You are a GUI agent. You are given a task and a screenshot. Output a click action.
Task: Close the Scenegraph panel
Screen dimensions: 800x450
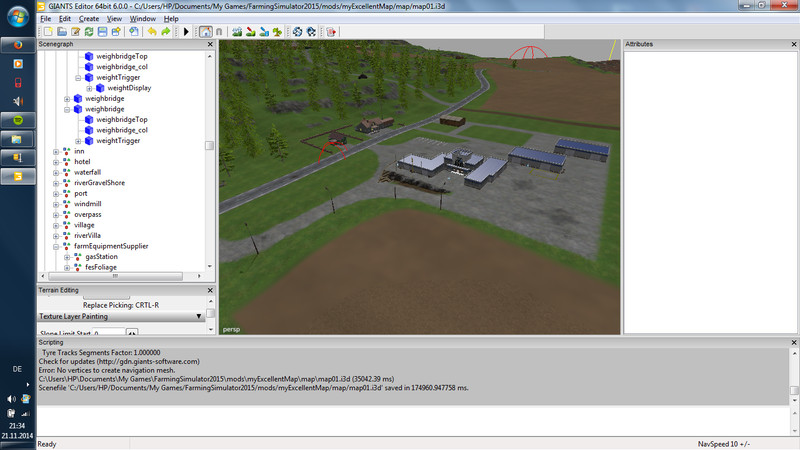[210, 44]
